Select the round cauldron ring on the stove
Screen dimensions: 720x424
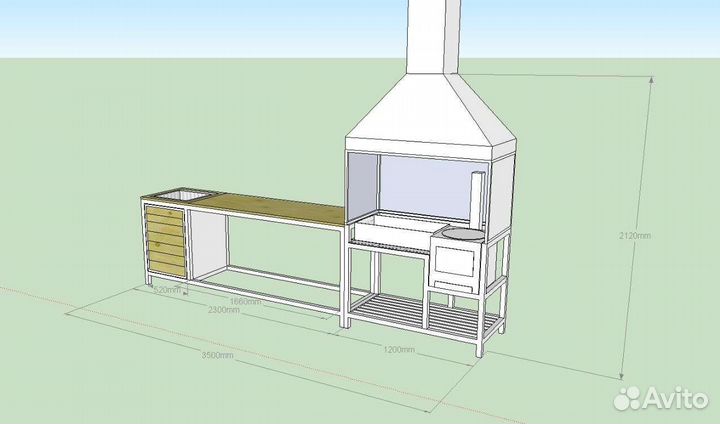[459, 232]
